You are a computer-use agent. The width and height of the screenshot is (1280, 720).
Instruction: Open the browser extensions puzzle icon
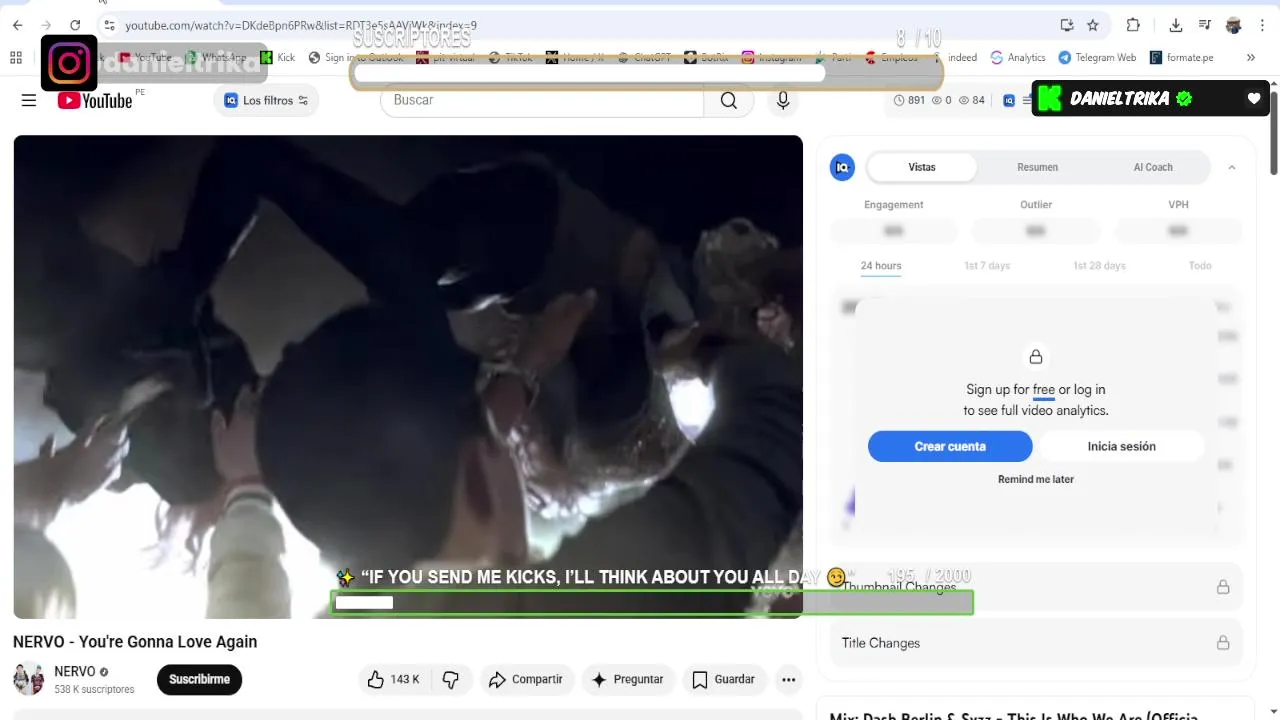1133,25
